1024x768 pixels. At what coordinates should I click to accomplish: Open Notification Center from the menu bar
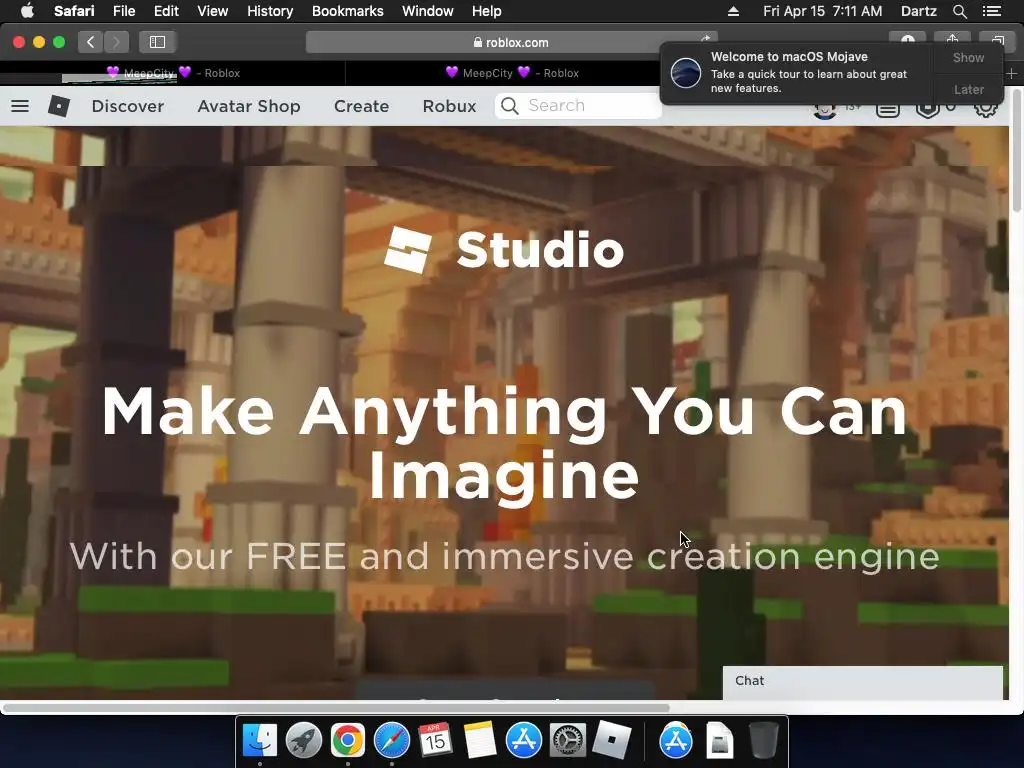tap(992, 11)
